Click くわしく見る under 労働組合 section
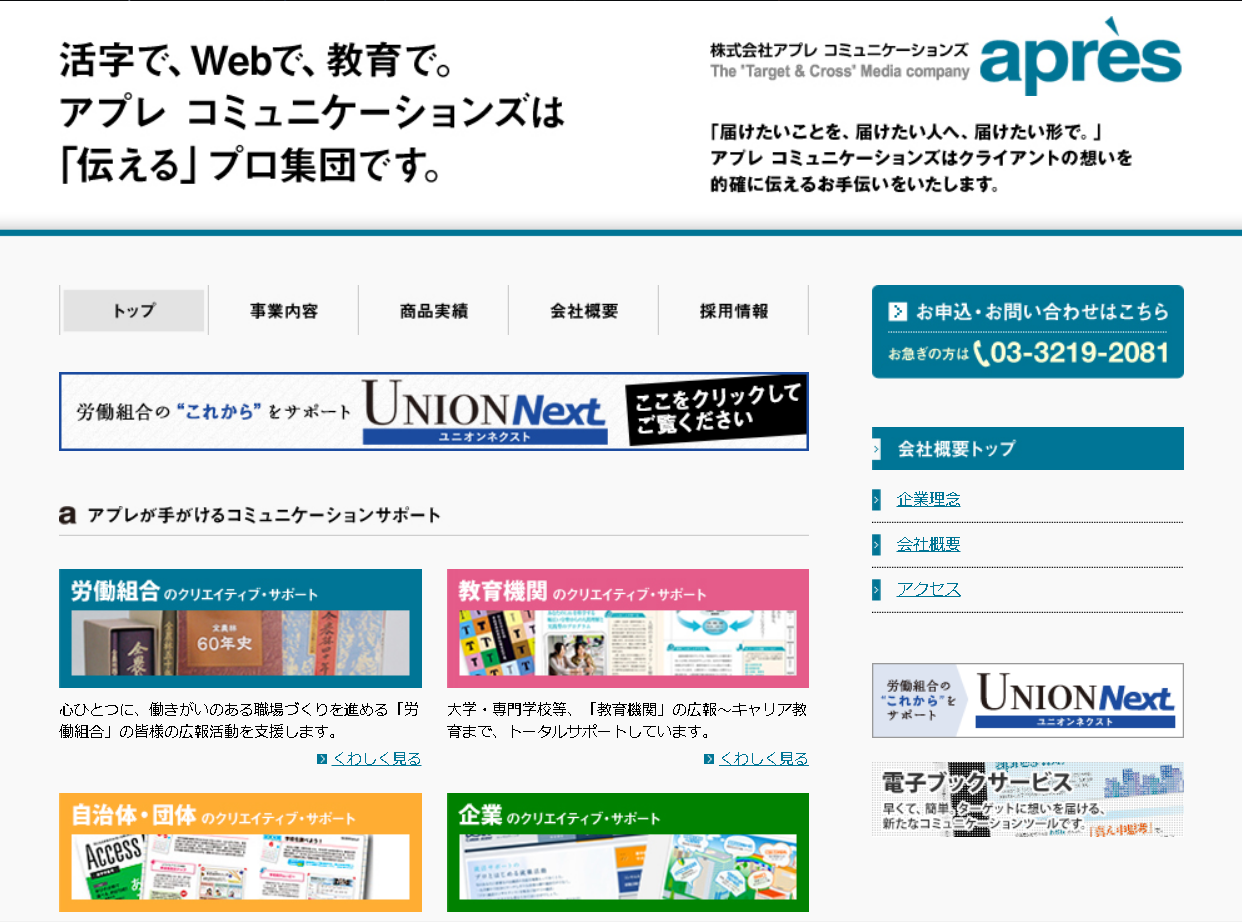Screen dimensions: 1242x922 377,759
